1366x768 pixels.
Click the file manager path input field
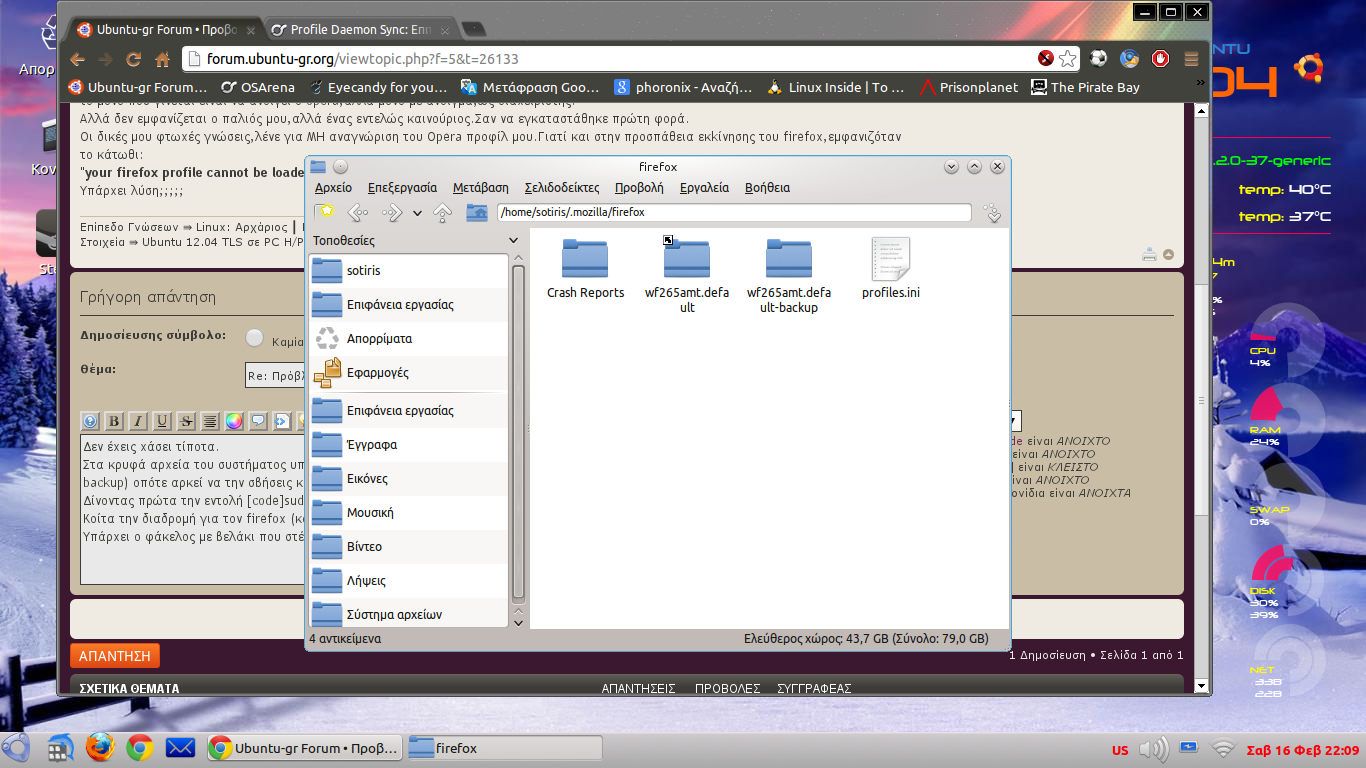(733, 212)
